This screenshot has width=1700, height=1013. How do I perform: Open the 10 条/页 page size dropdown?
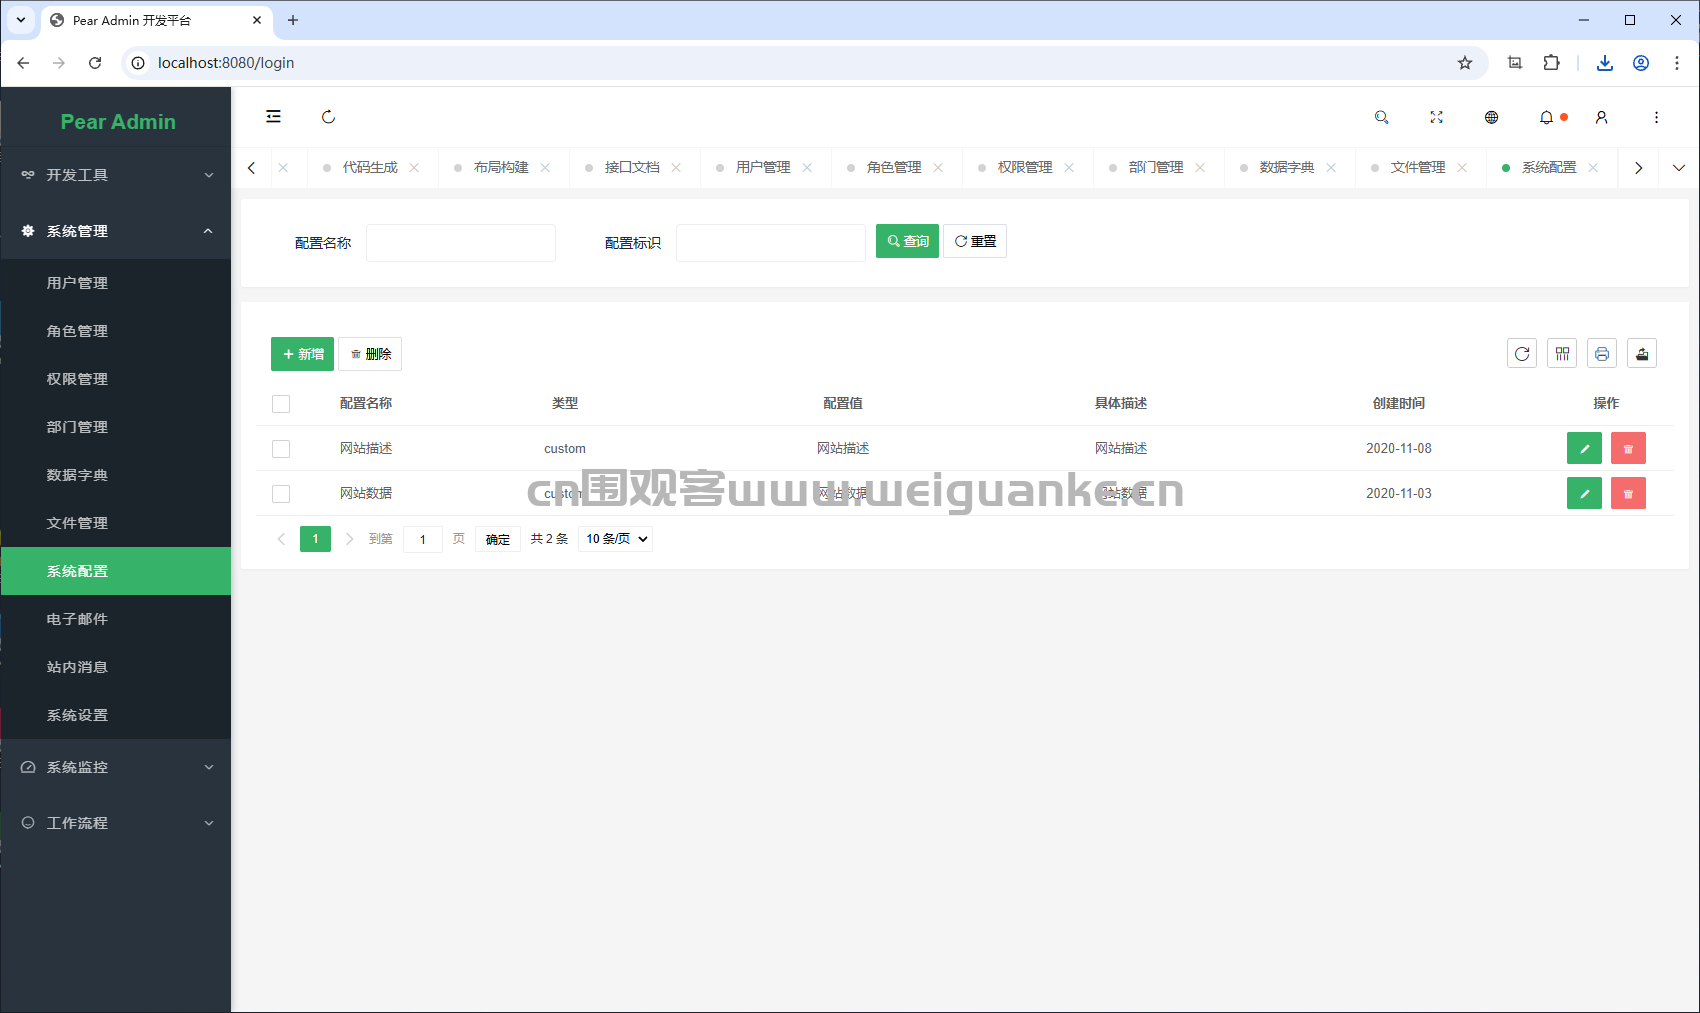pos(616,539)
